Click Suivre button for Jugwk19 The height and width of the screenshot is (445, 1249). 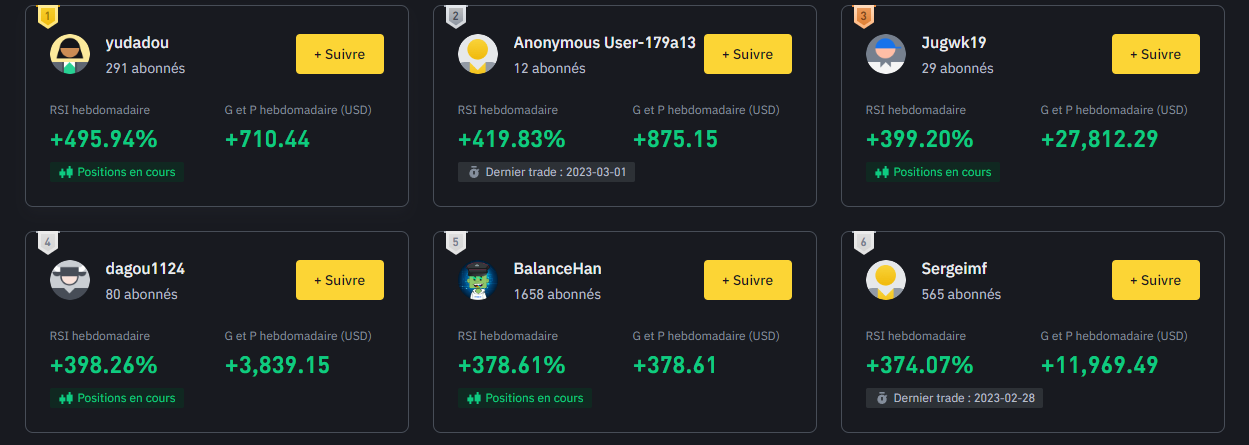click(1156, 54)
